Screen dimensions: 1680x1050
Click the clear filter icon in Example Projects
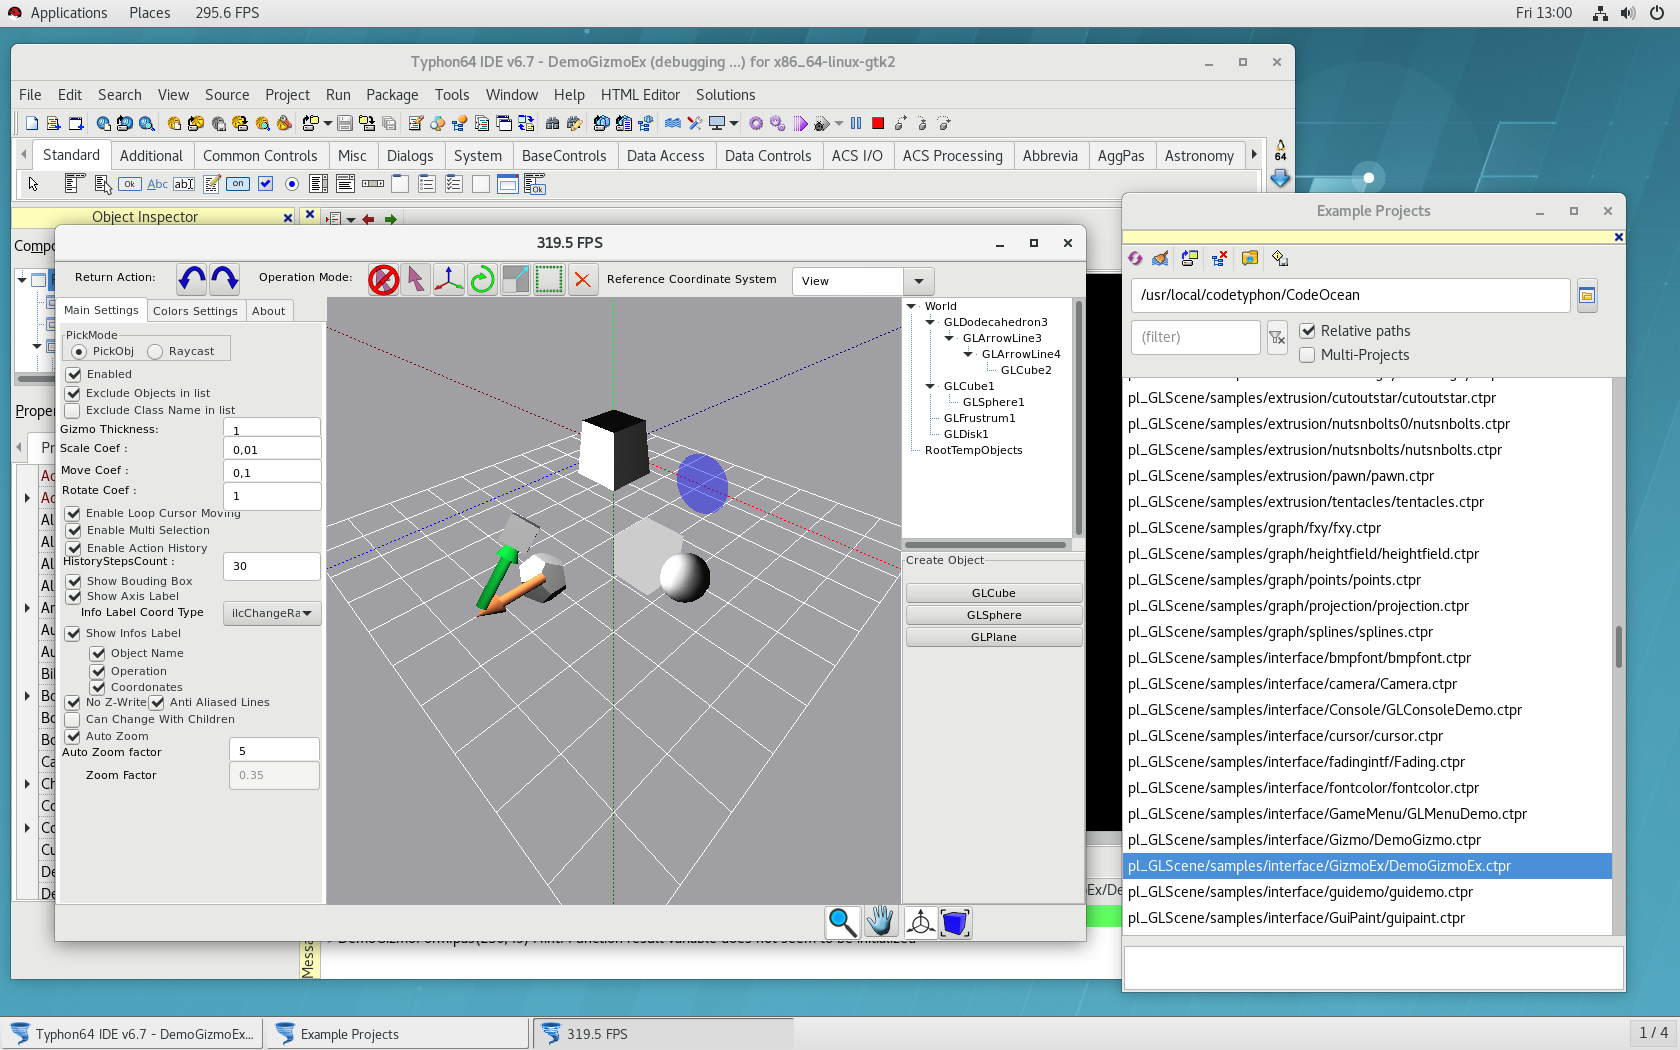[x=1277, y=338]
